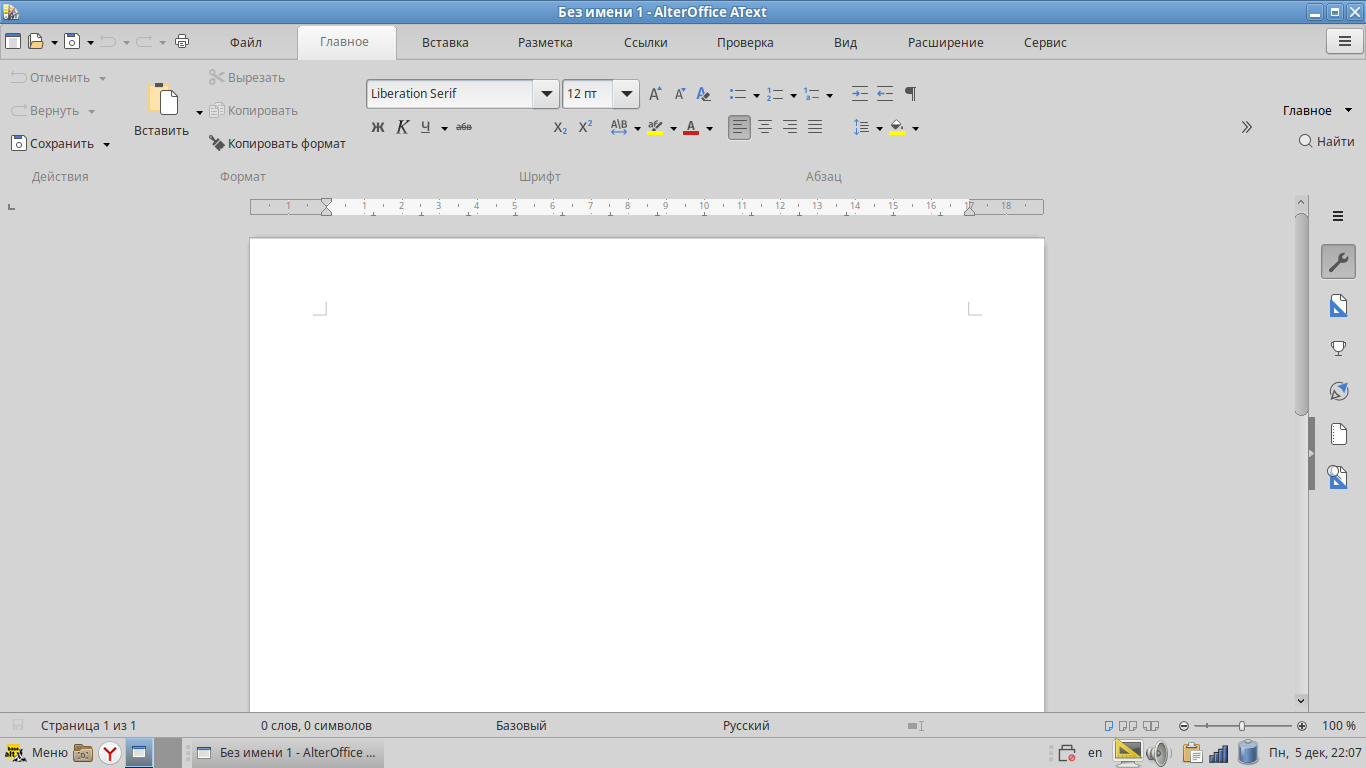The width and height of the screenshot is (1366, 768).
Task: Open sidebar Properties (wrench) panel
Action: (x=1338, y=262)
